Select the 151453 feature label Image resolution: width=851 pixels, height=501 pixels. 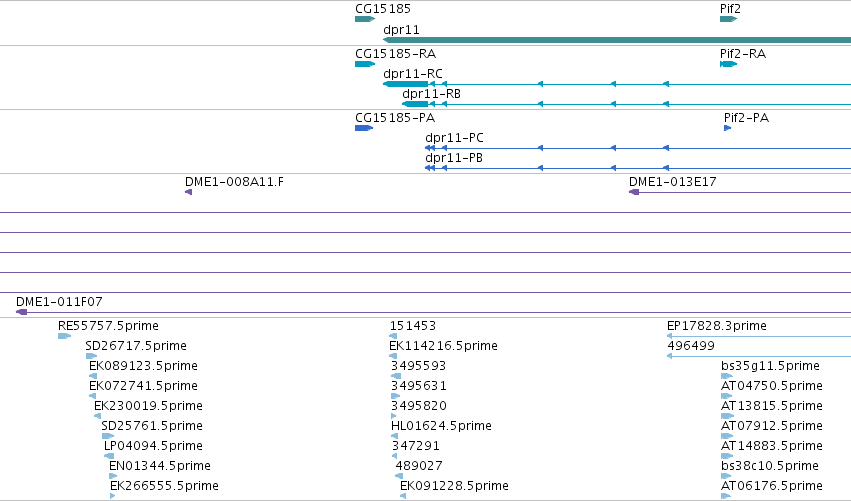[412, 326]
